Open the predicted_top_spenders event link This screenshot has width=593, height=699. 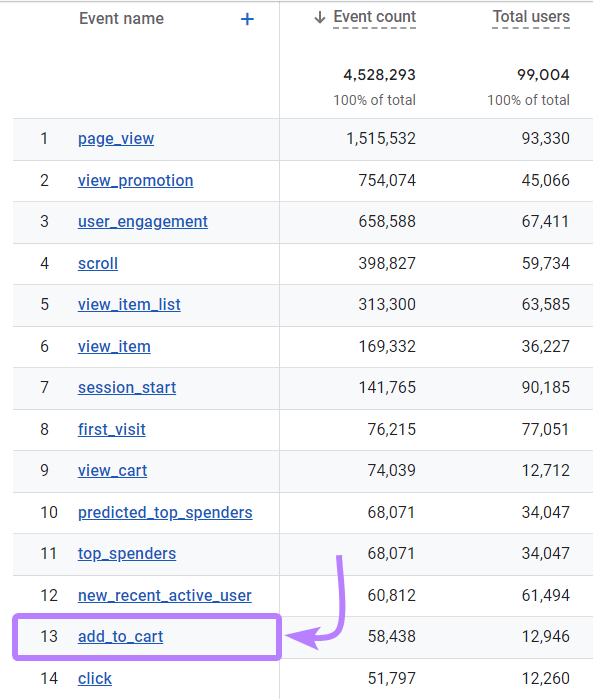point(165,512)
